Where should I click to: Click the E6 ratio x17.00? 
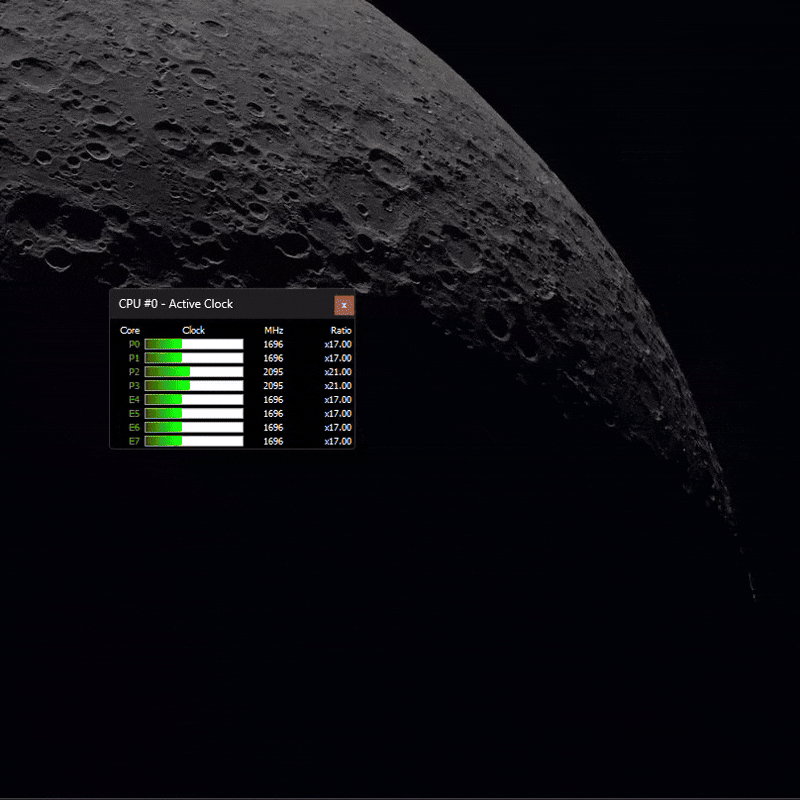tap(338, 428)
